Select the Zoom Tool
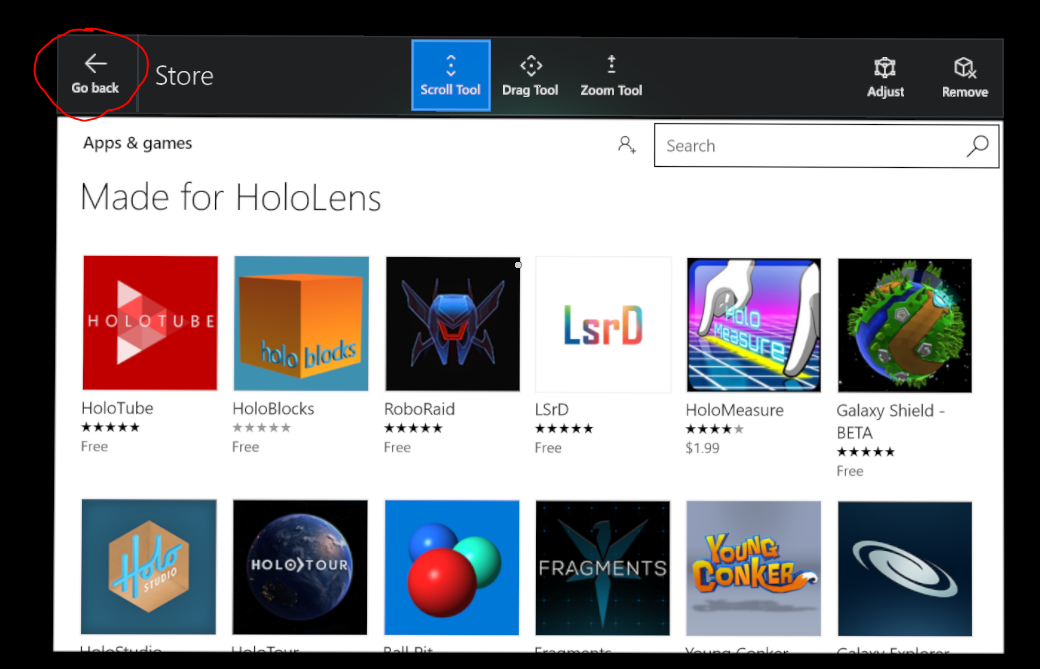This screenshot has width=1040, height=669. coord(611,75)
